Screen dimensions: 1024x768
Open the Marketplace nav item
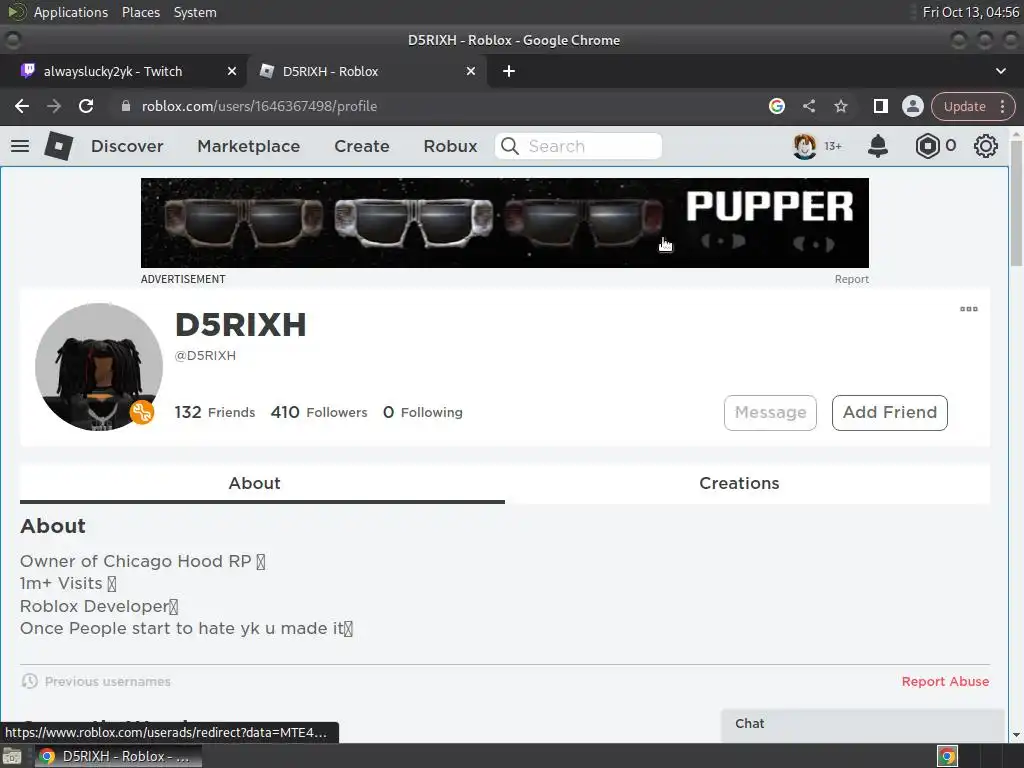pyautogui.click(x=249, y=146)
